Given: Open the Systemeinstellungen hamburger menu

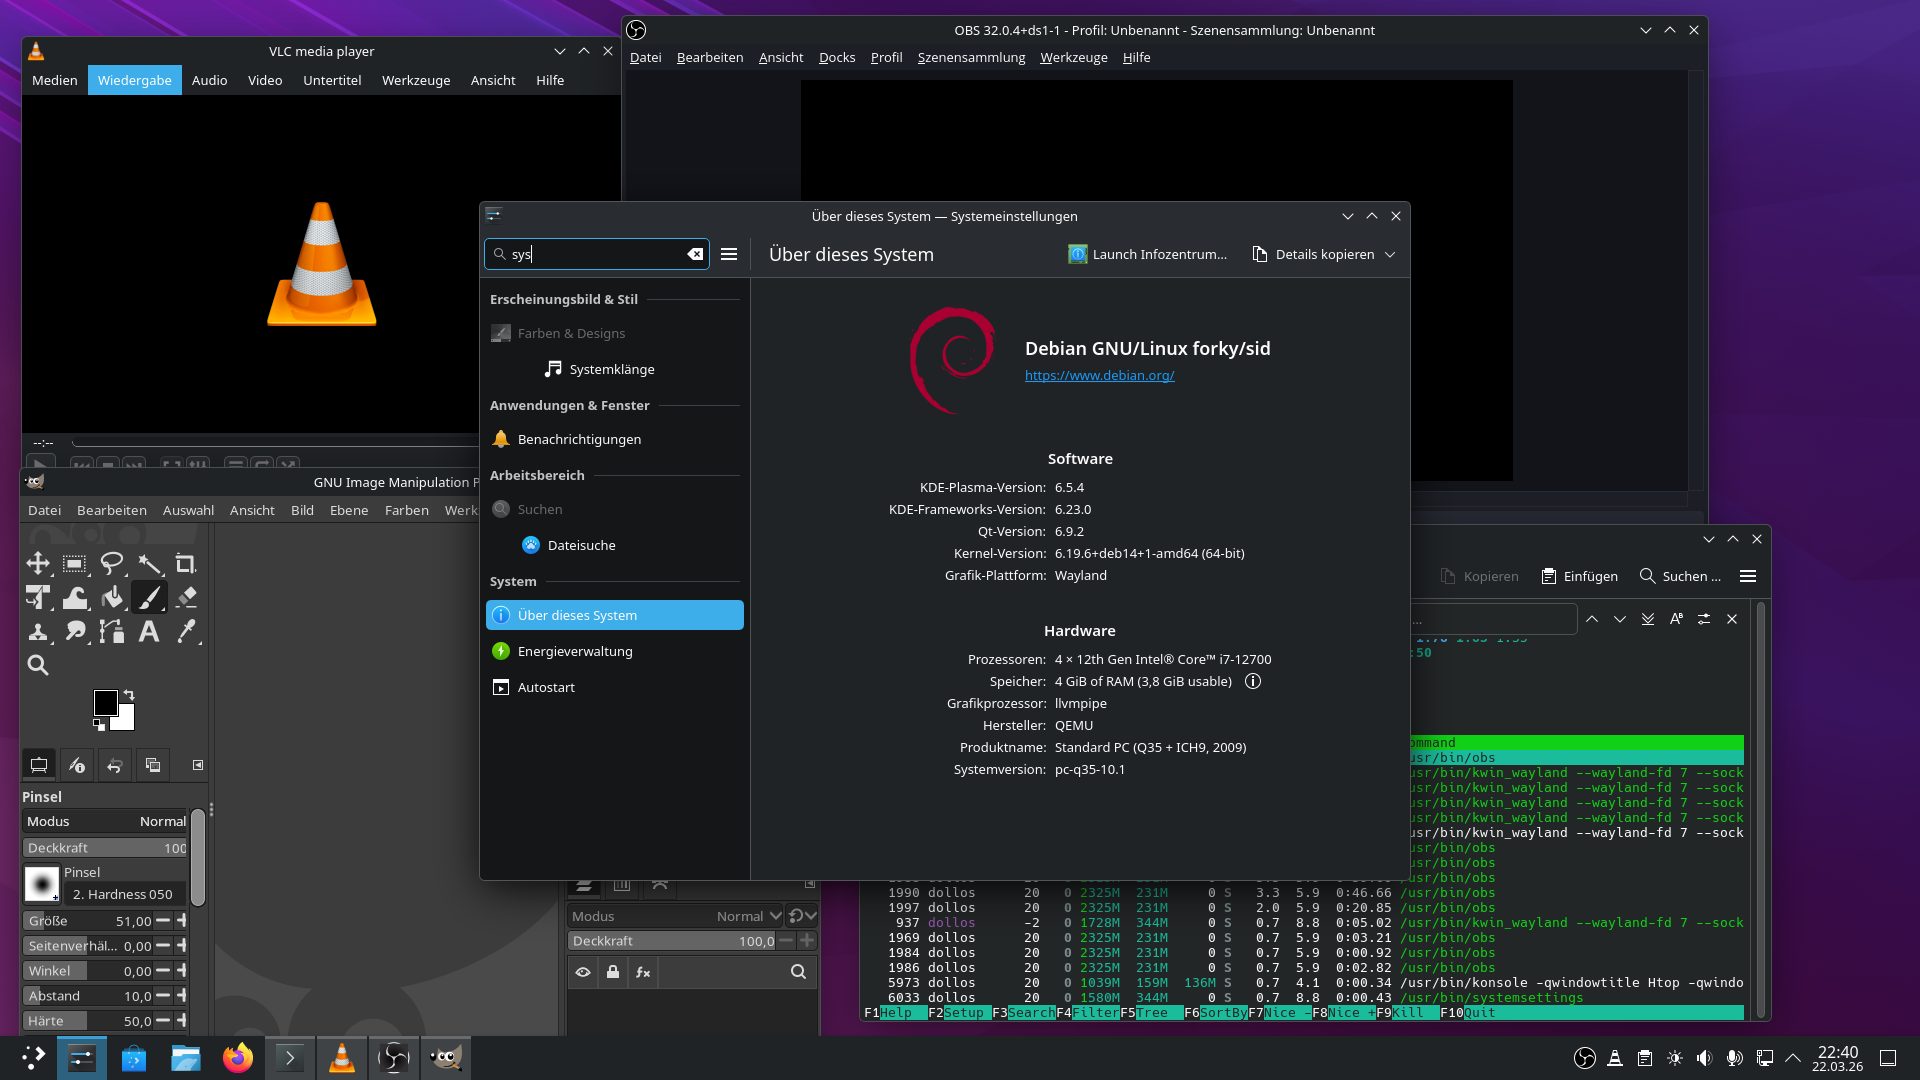Looking at the screenshot, I should tap(729, 255).
